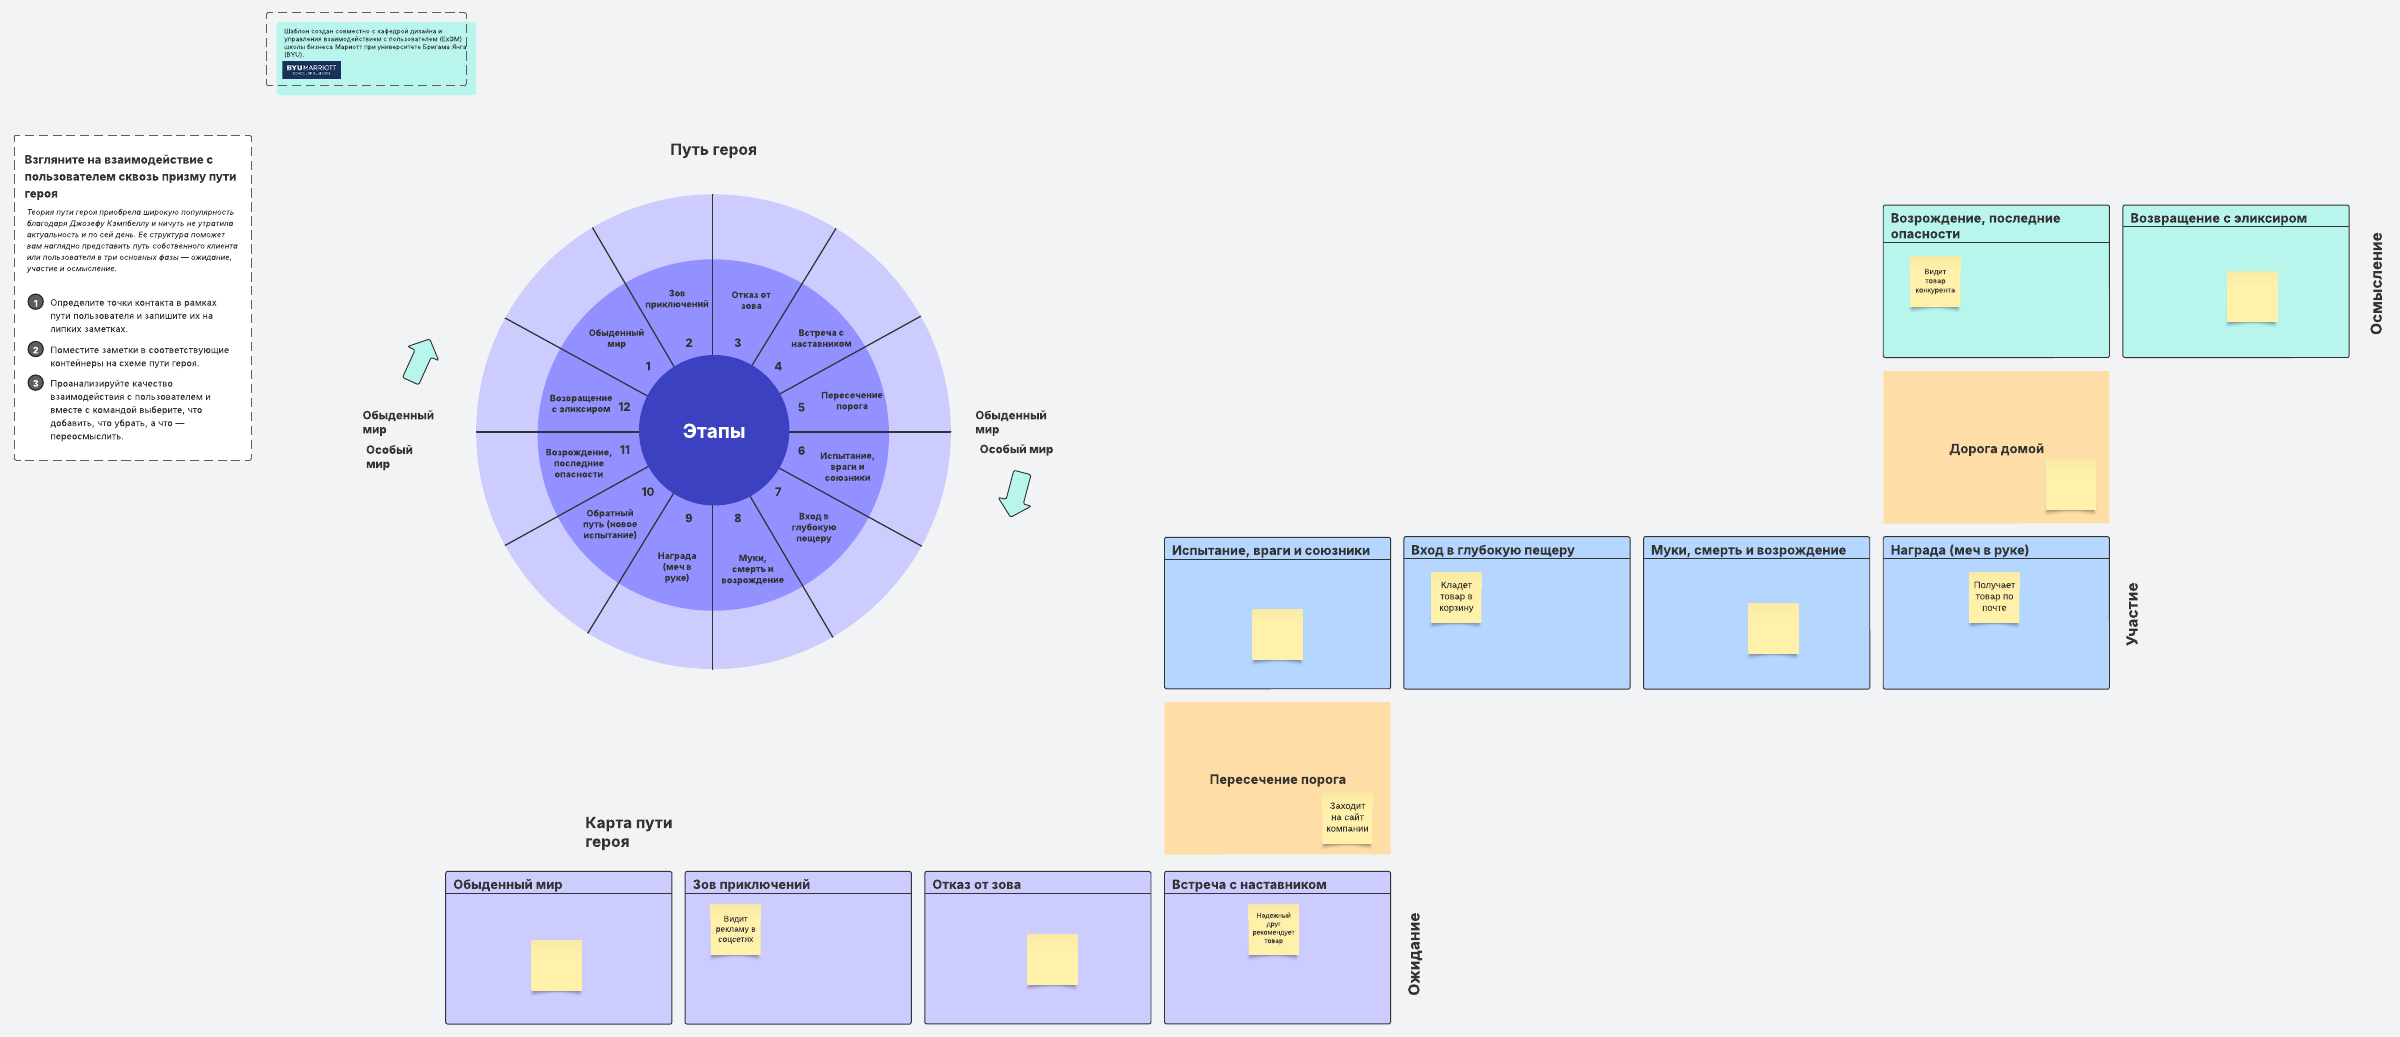Click the central "Этапы" circle of the wheel

point(713,431)
